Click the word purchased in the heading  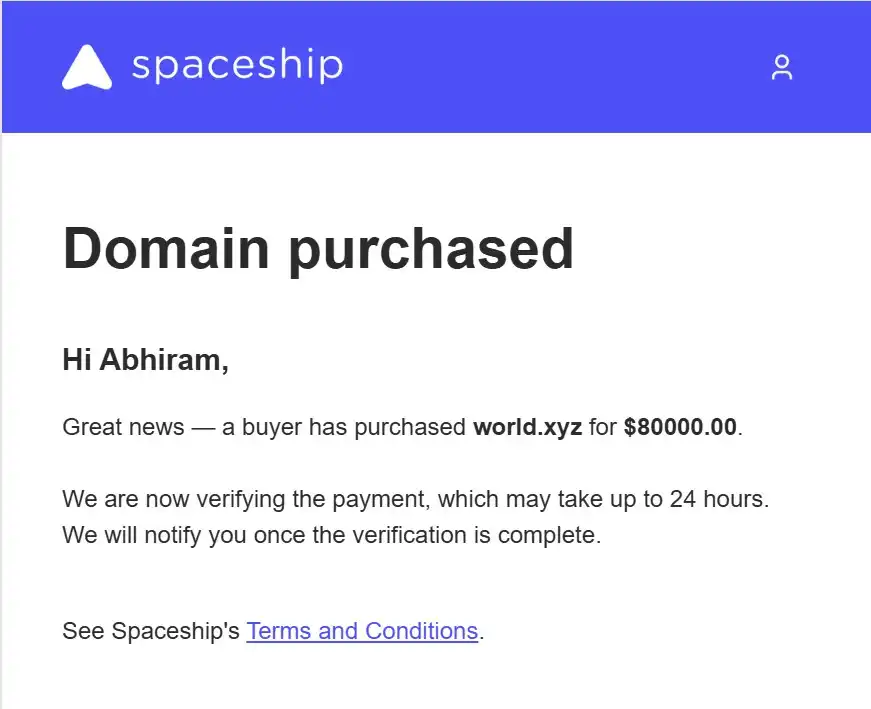432,249
